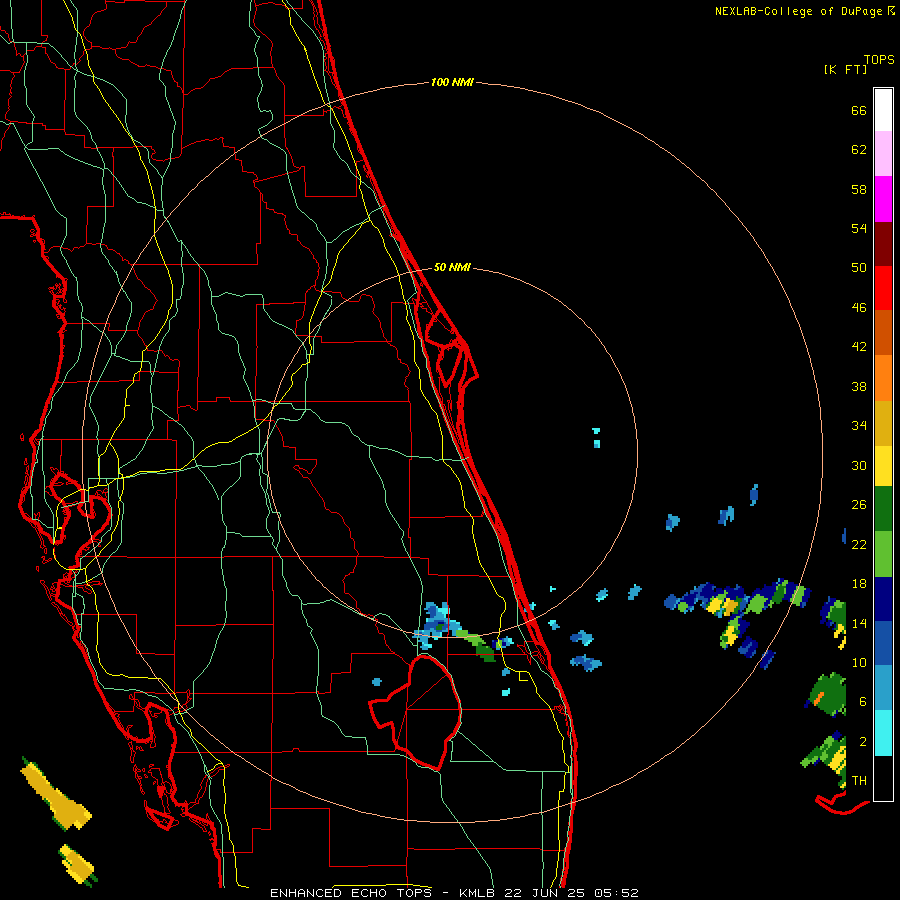Click the black TH threshold swatch

click(883, 778)
